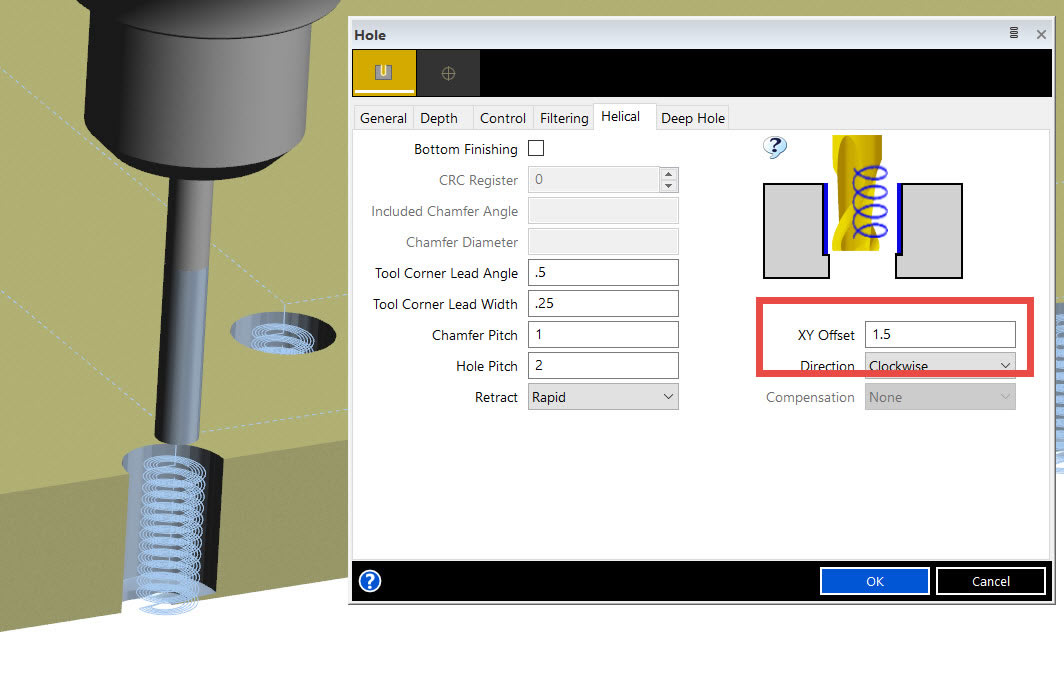Open the crosshair locations page icon

448,73
